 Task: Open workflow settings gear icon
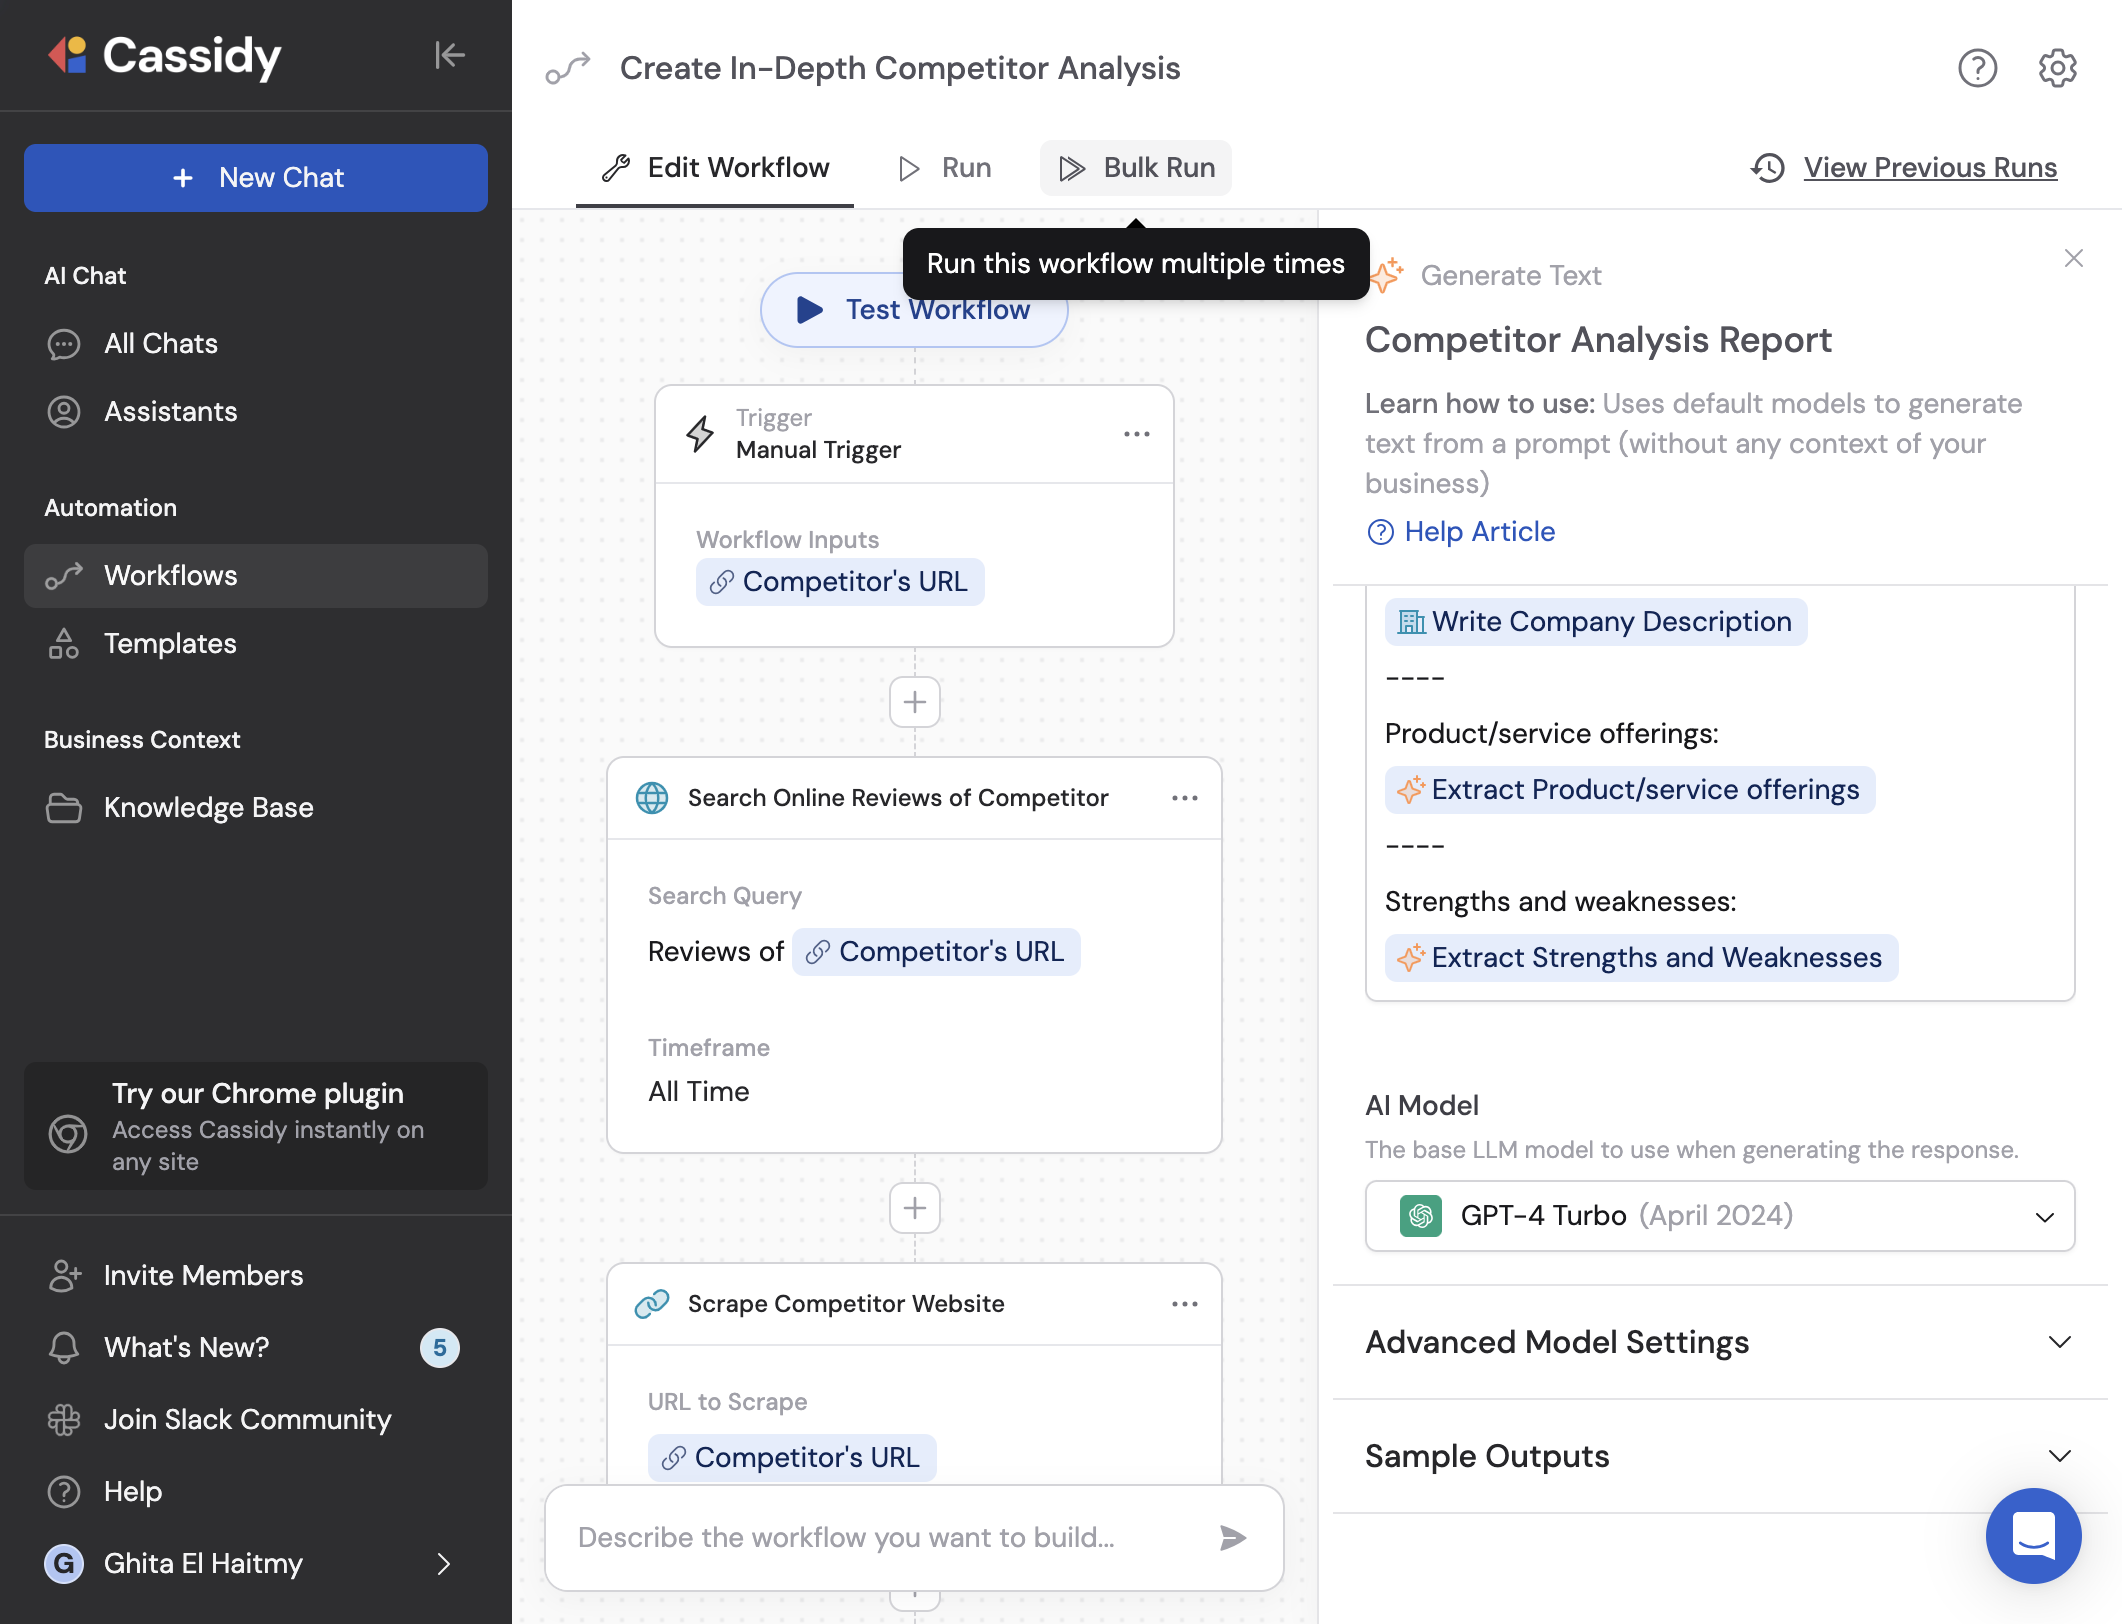click(x=2057, y=68)
